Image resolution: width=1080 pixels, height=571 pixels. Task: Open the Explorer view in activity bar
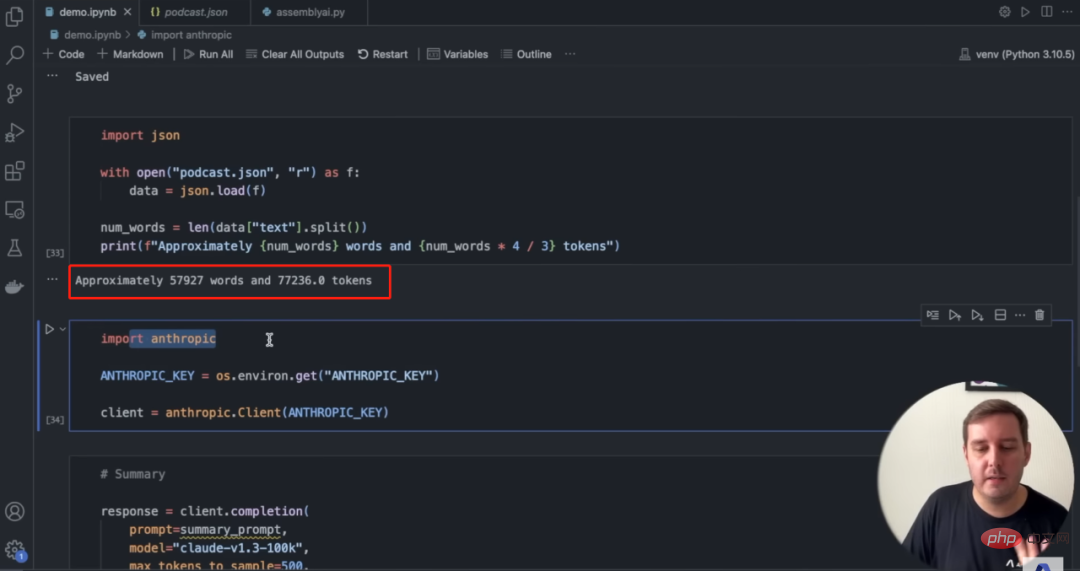click(x=14, y=17)
